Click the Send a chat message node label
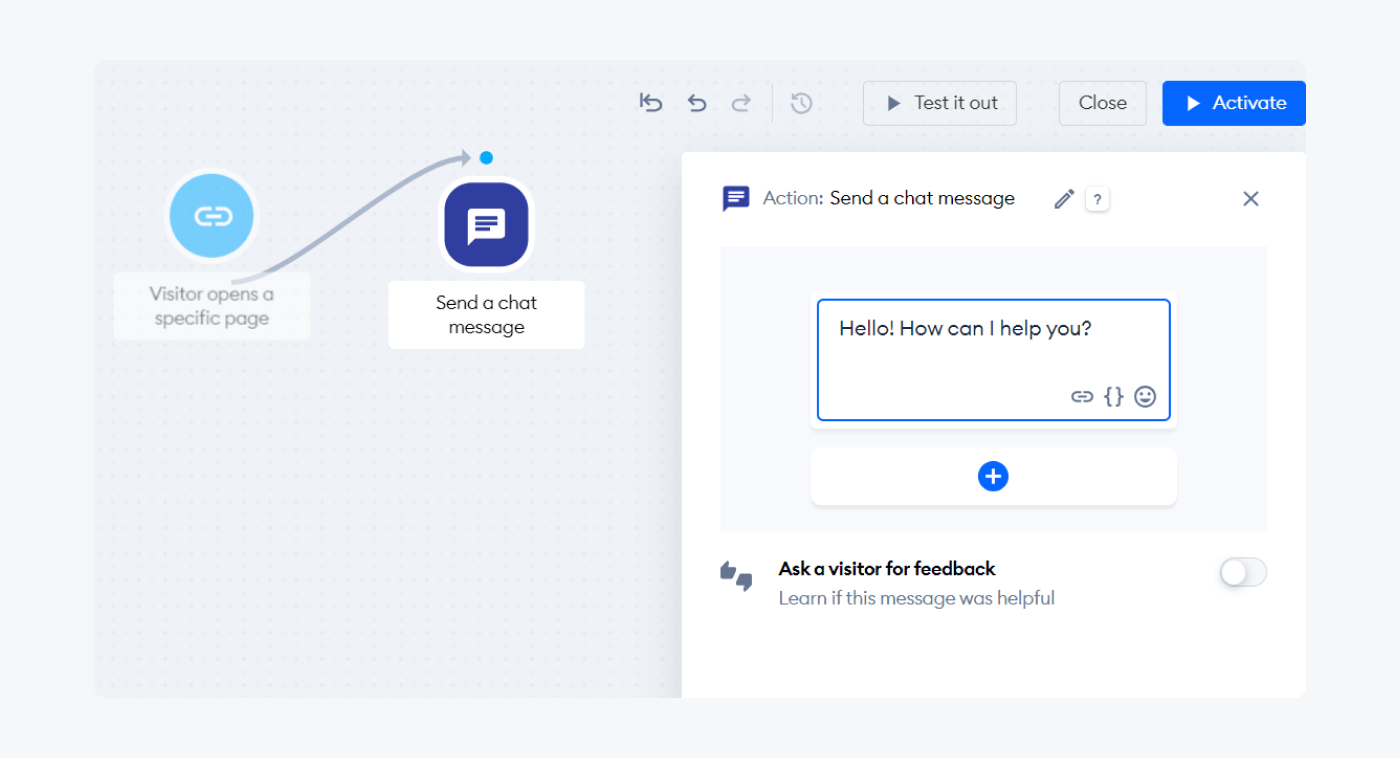The height and width of the screenshot is (758, 1400). 486,315
